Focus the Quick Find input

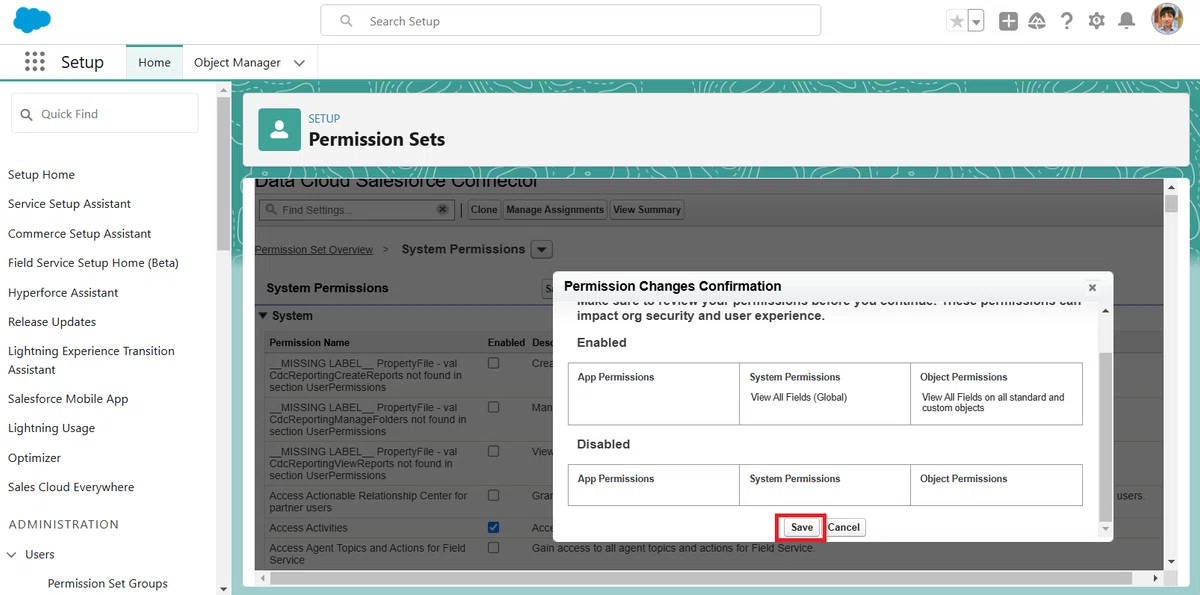point(105,114)
